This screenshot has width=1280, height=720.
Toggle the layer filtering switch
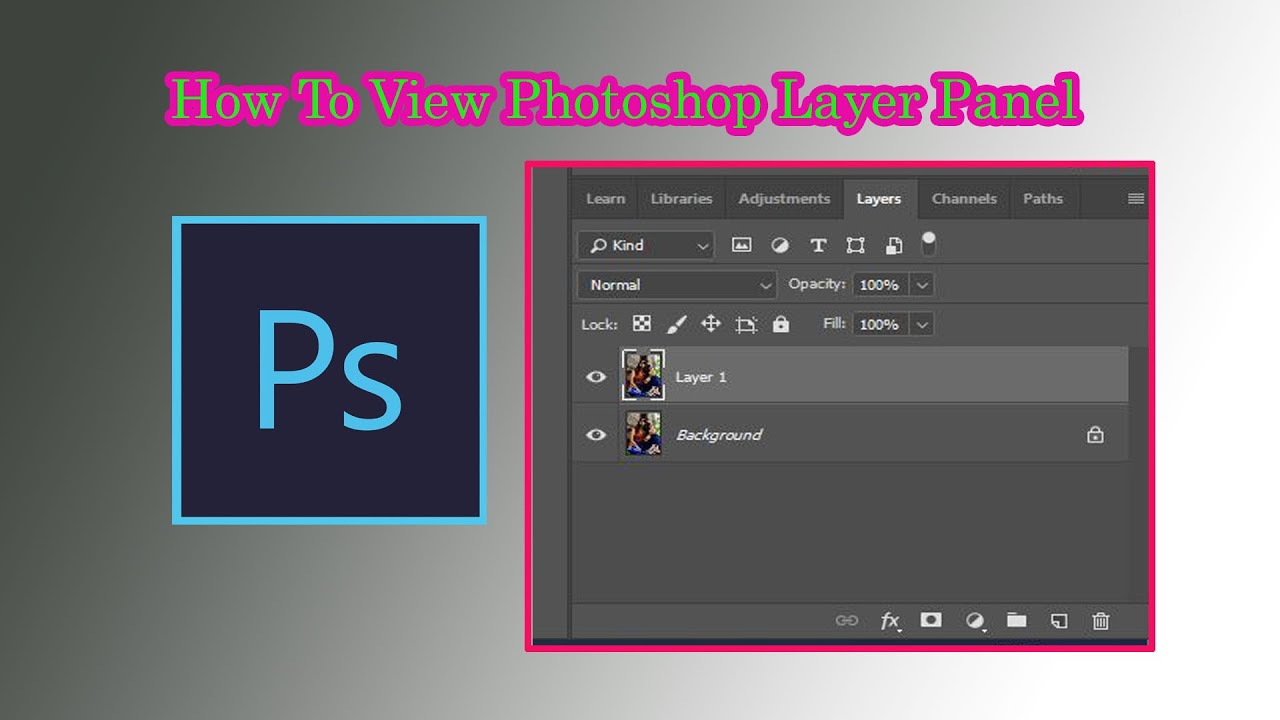(929, 243)
